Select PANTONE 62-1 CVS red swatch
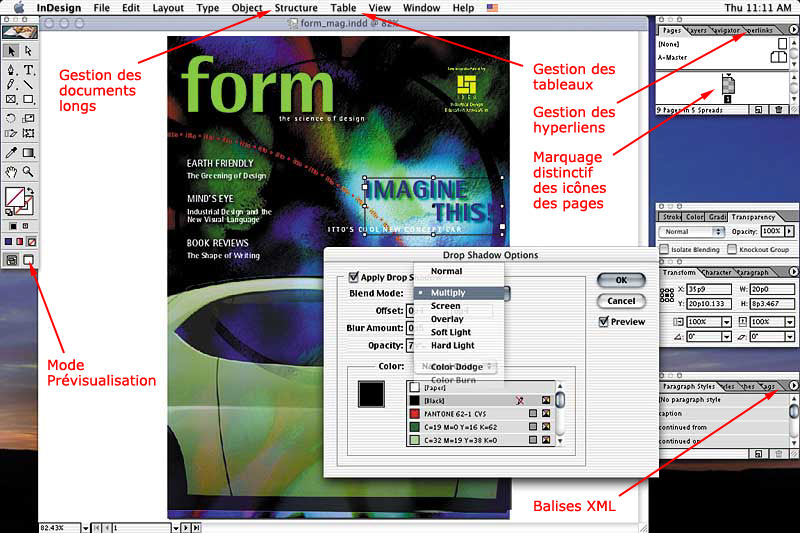Image resolution: width=800 pixels, height=533 pixels. [x=481, y=414]
